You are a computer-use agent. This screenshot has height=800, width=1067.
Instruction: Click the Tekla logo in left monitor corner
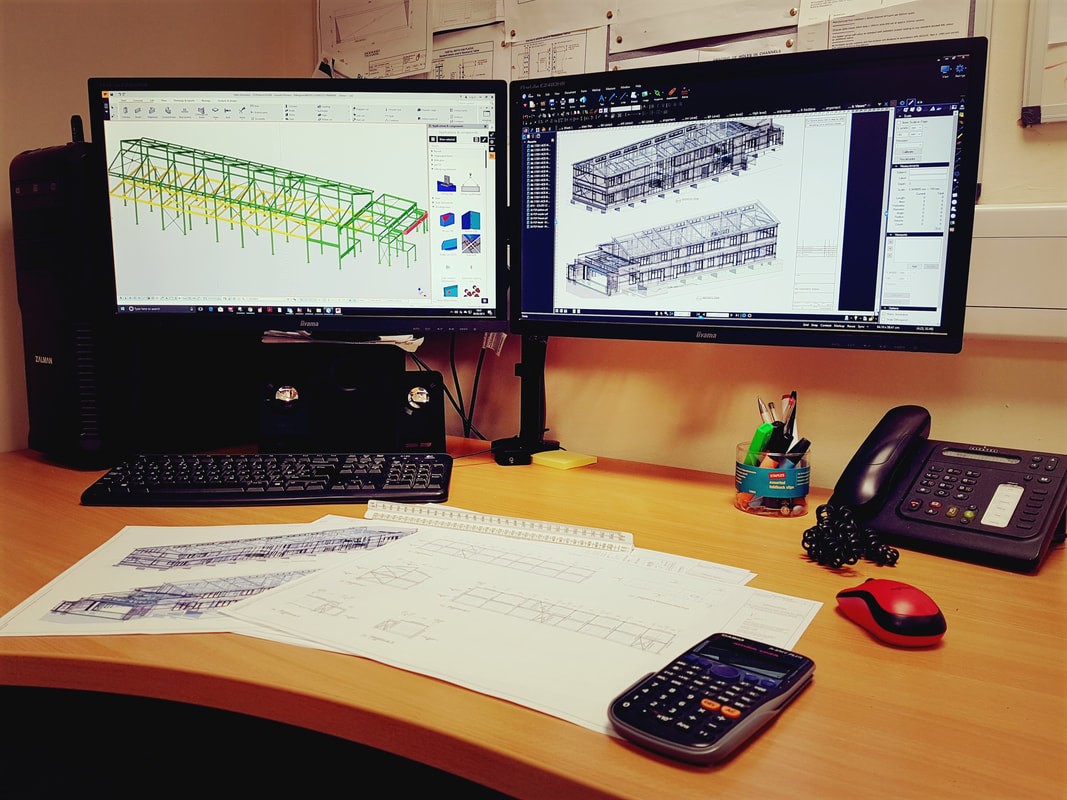[105, 94]
